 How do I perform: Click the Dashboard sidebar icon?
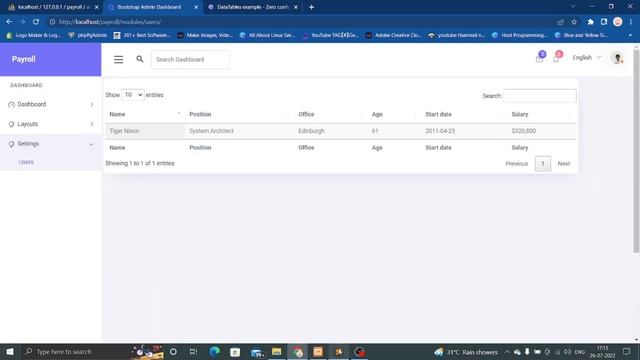point(11,105)
